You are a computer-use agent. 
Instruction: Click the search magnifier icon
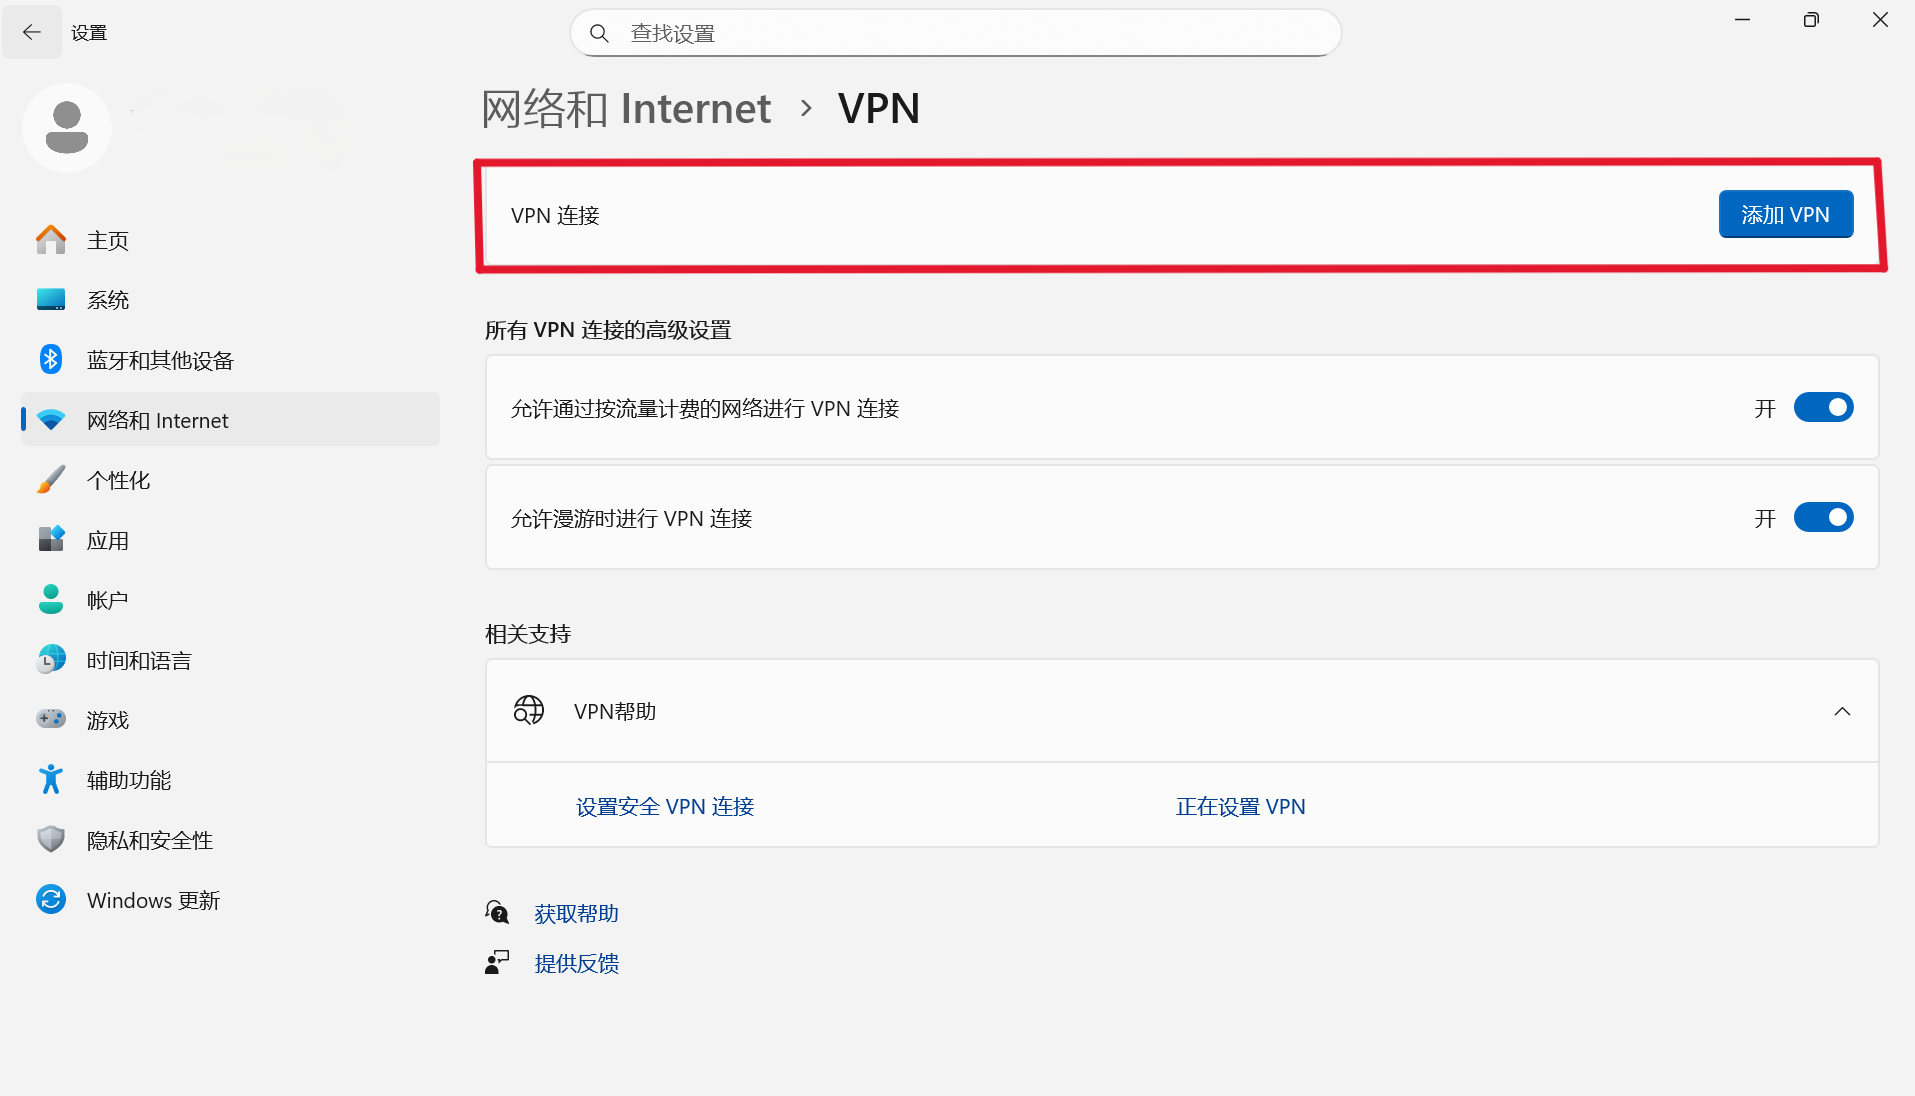pyautogui.click(x=599, y=34)
